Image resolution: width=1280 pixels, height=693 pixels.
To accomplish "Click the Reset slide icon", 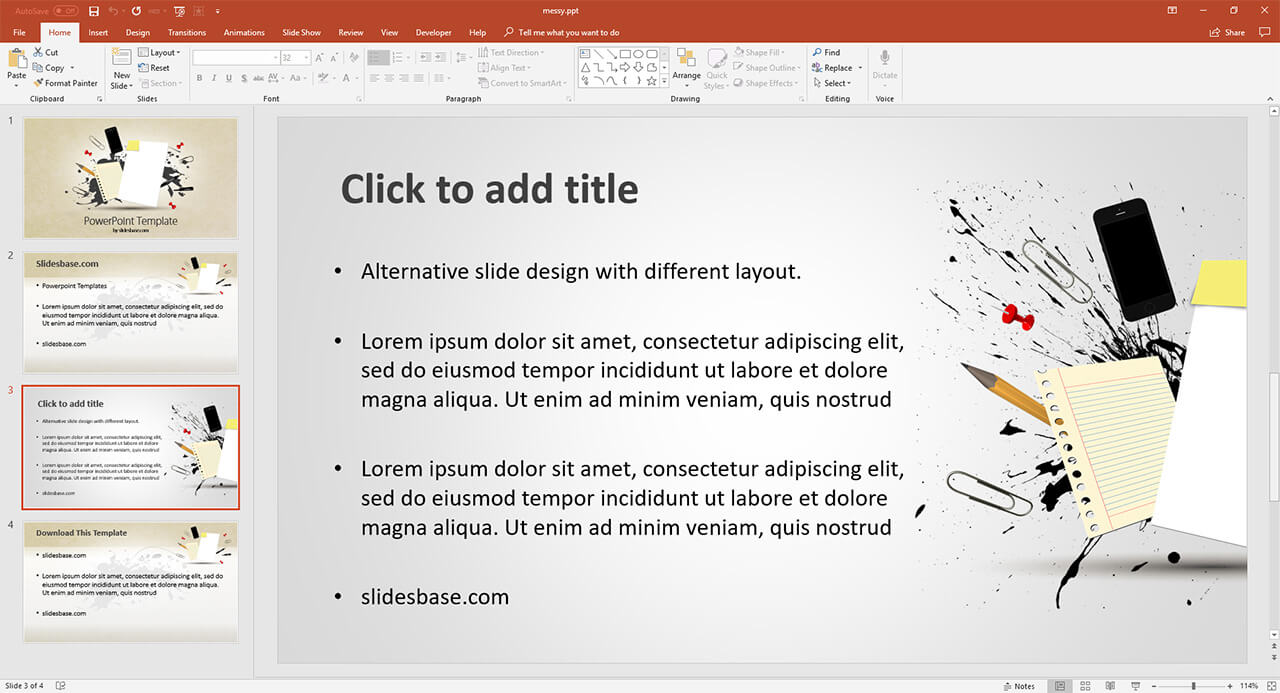I will tap(154, 68).
